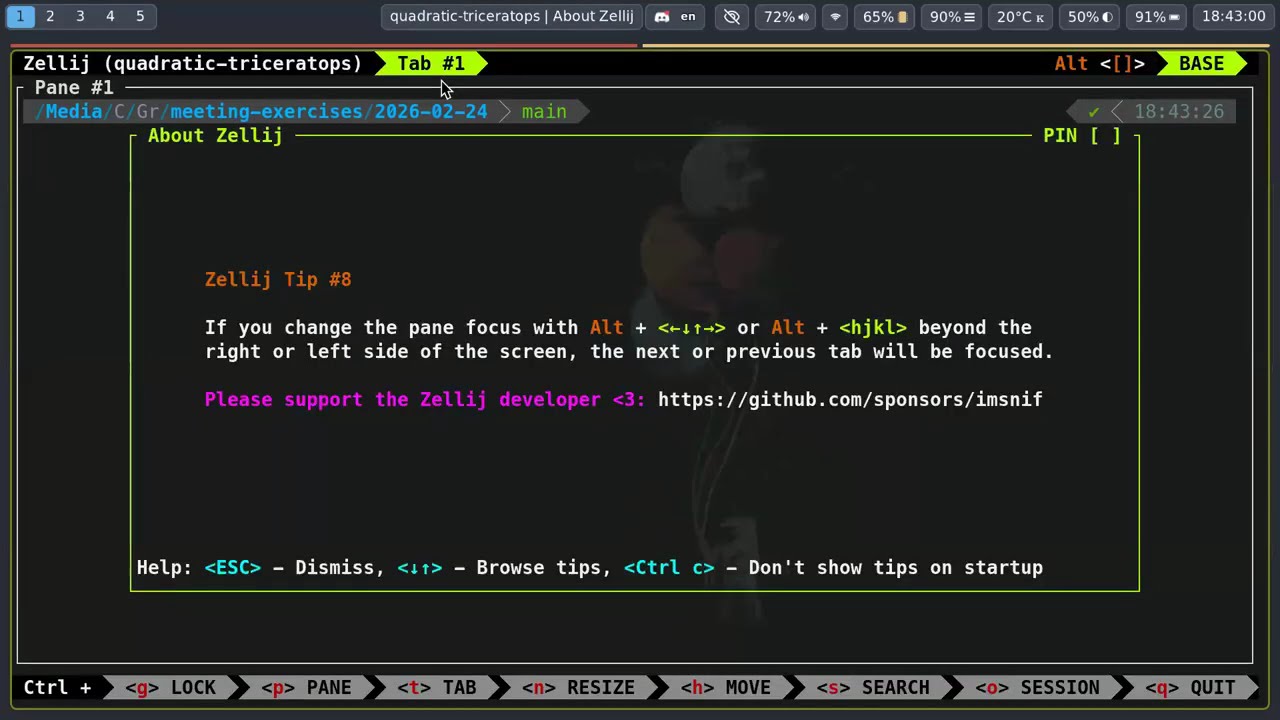
Task: Click the 2026-02-24 directory in prompt
Action: (431, 111)
